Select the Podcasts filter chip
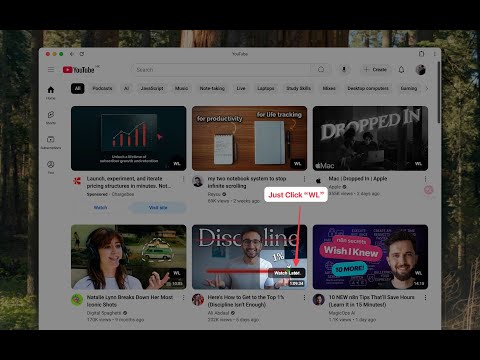This screenshot has height=360, width=480. 102,88
